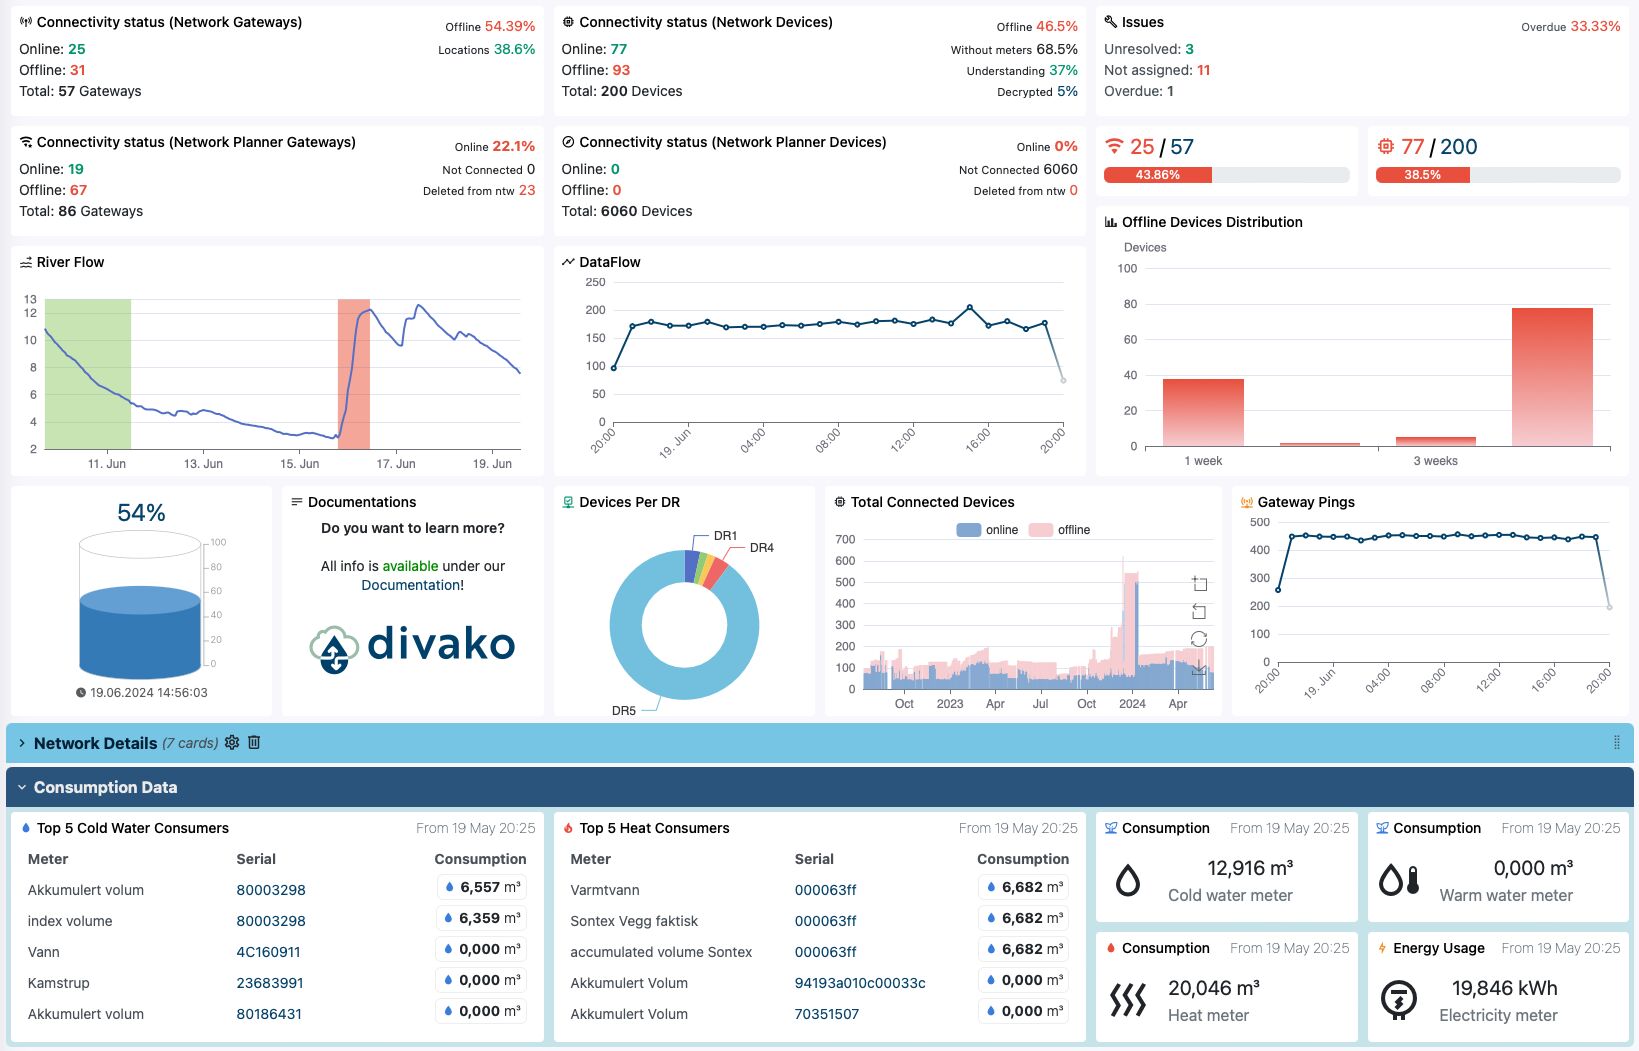Click the 1 week offline devices bar
The width and height of the screenshot is (1639, 1051).
(1203, 412)
